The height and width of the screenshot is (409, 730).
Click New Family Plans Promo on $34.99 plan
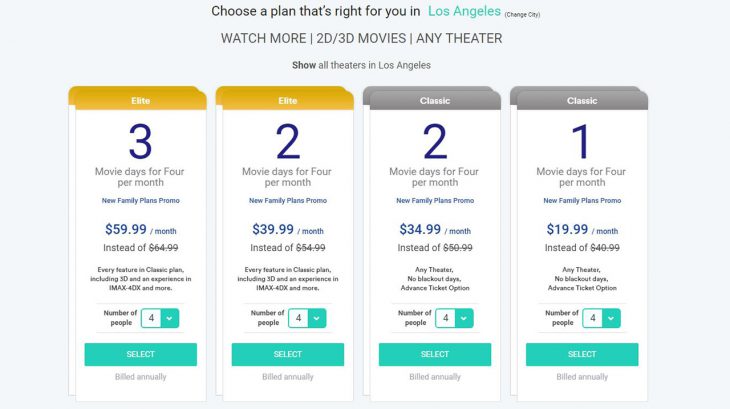pyautogui.click(x=435, y=201)
